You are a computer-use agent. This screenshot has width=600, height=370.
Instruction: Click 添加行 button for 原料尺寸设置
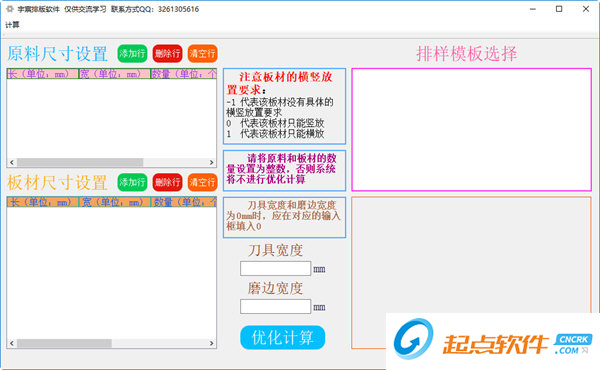[x=132, y=53]
